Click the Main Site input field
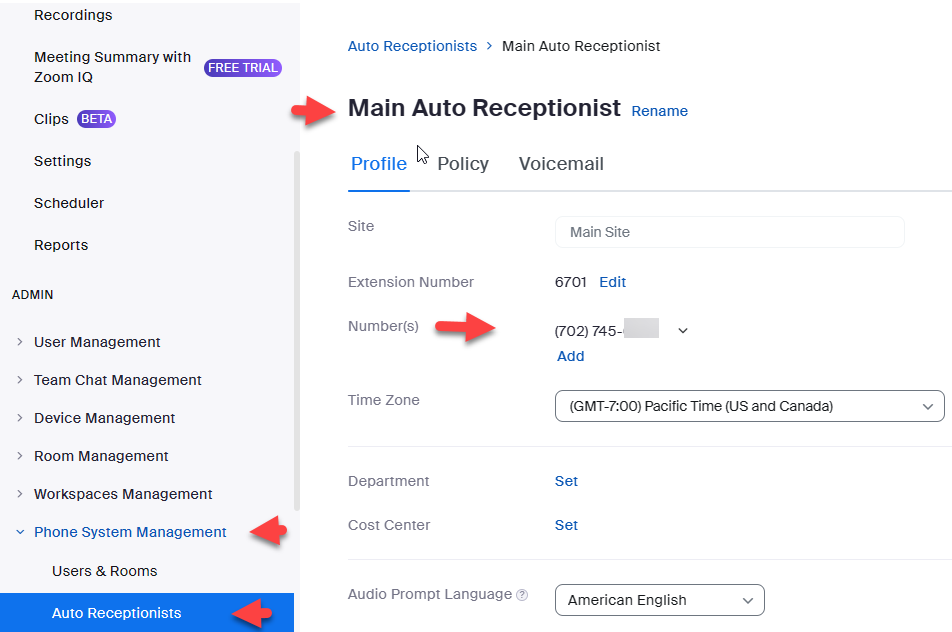Screen dimensions: 952x632 pyautogui.click(x=729, y=232)
